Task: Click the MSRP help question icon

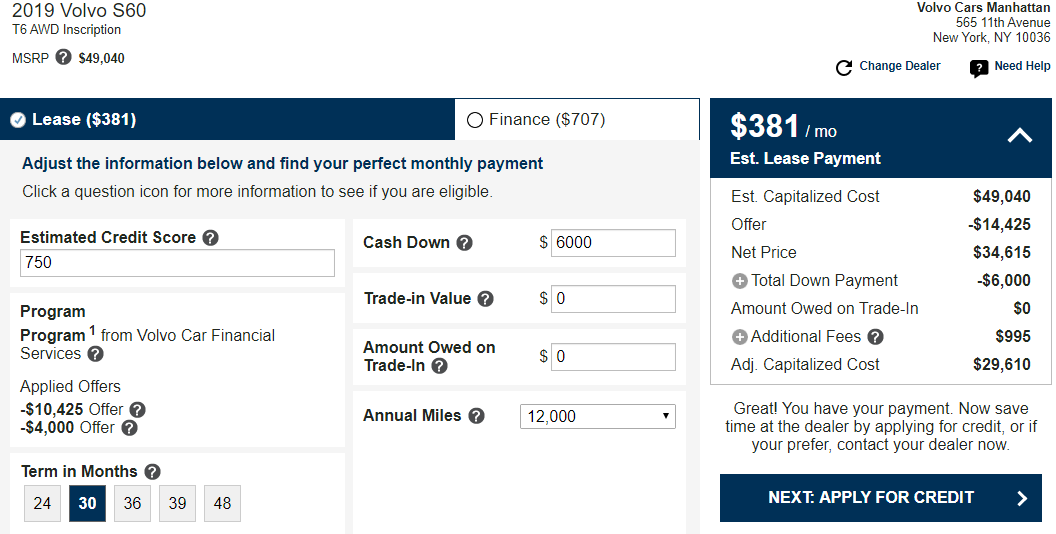Action: 63,57
